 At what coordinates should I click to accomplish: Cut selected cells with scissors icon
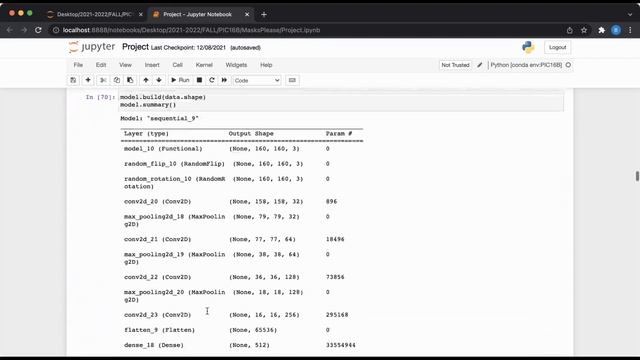point(103,80)
